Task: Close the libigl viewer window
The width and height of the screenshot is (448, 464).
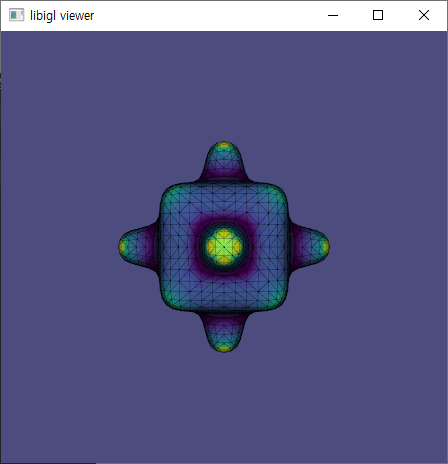Action: pyautogui.click(x=424, y=15)
